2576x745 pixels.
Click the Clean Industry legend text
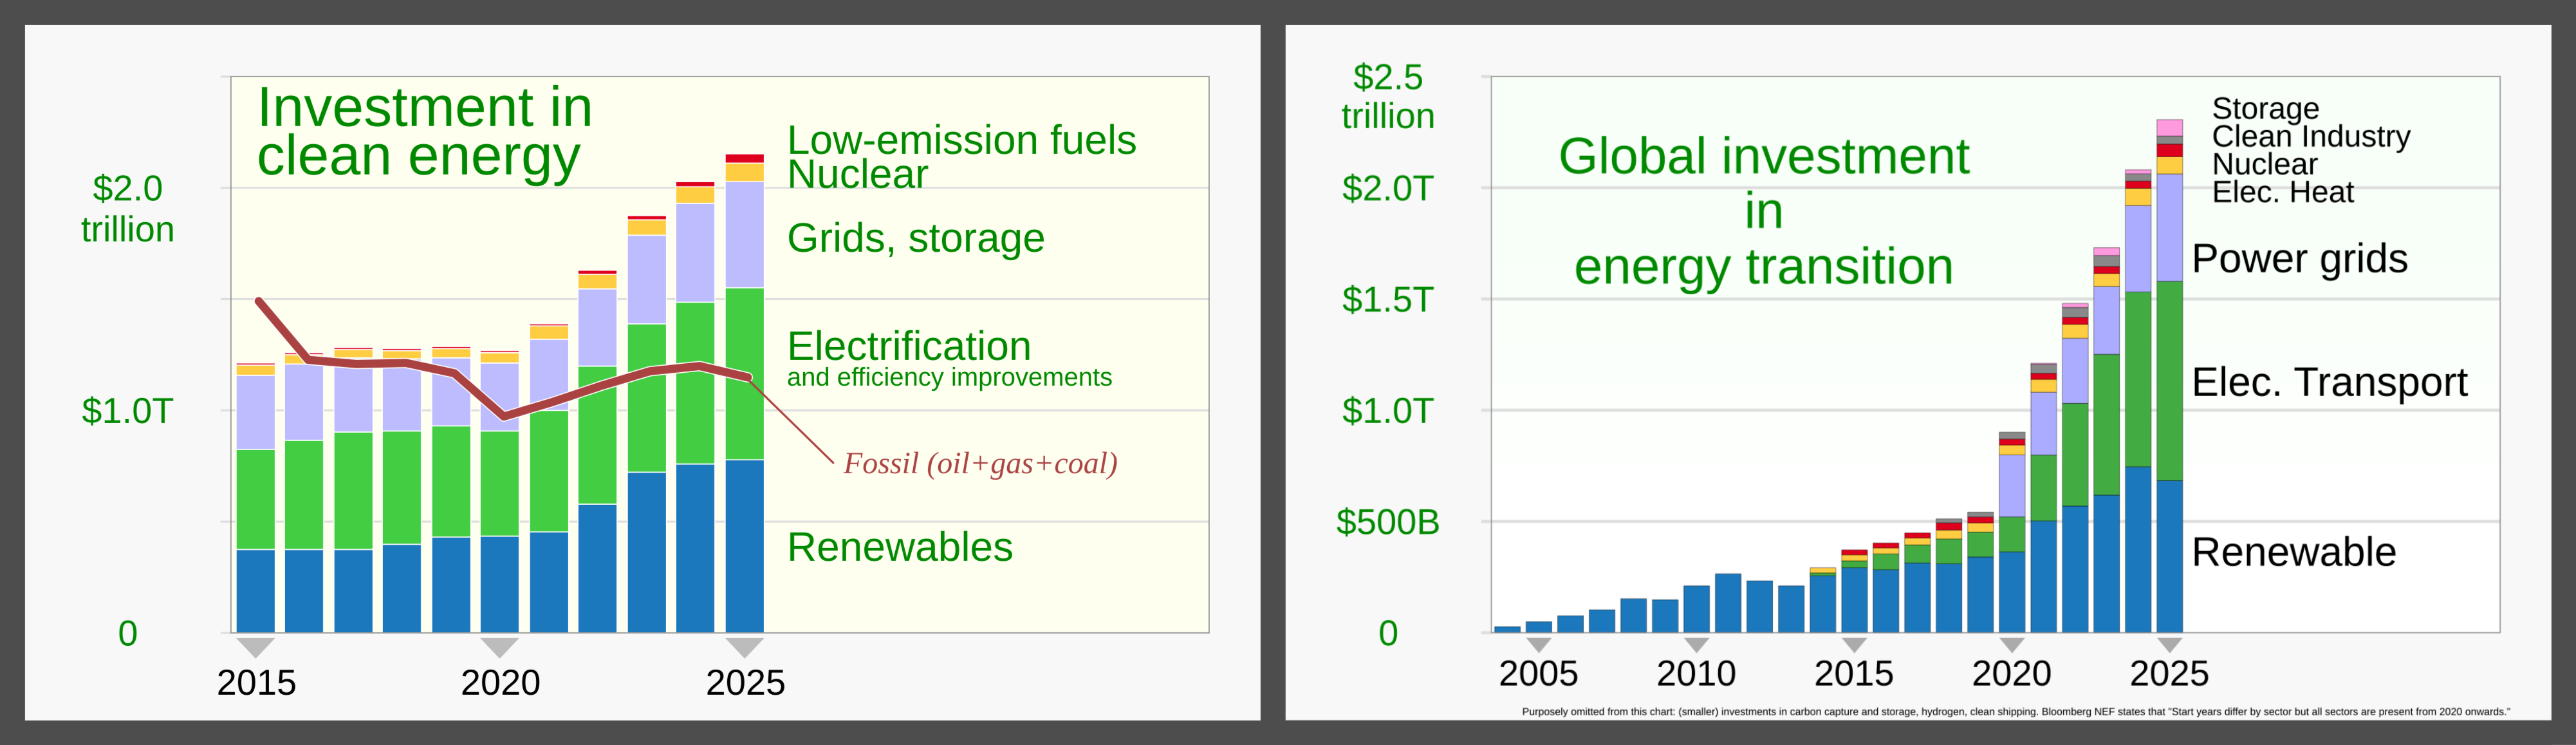point(2310,136)
